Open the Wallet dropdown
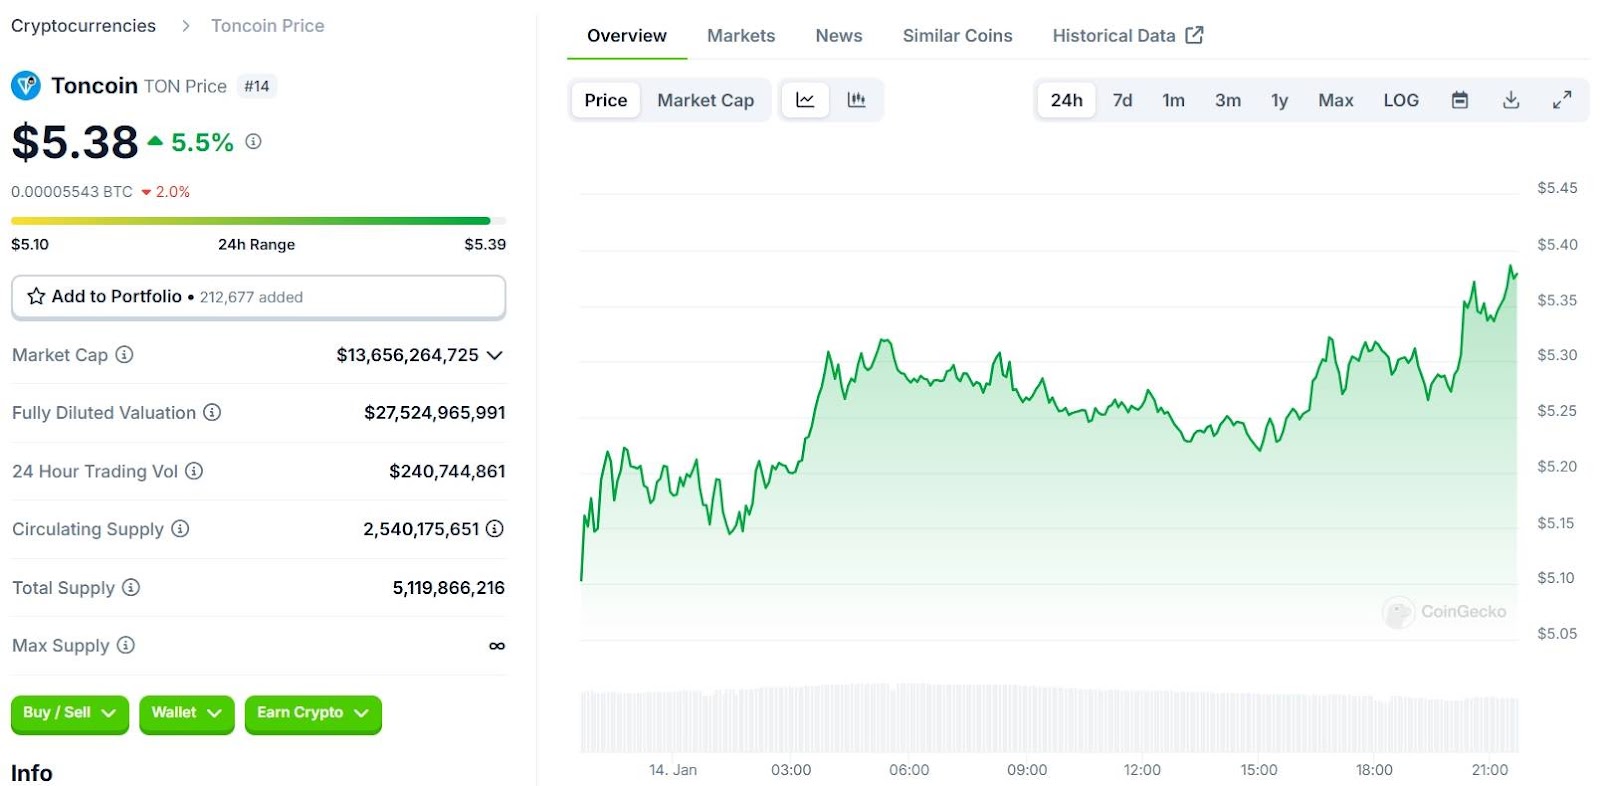 (187, 713)
